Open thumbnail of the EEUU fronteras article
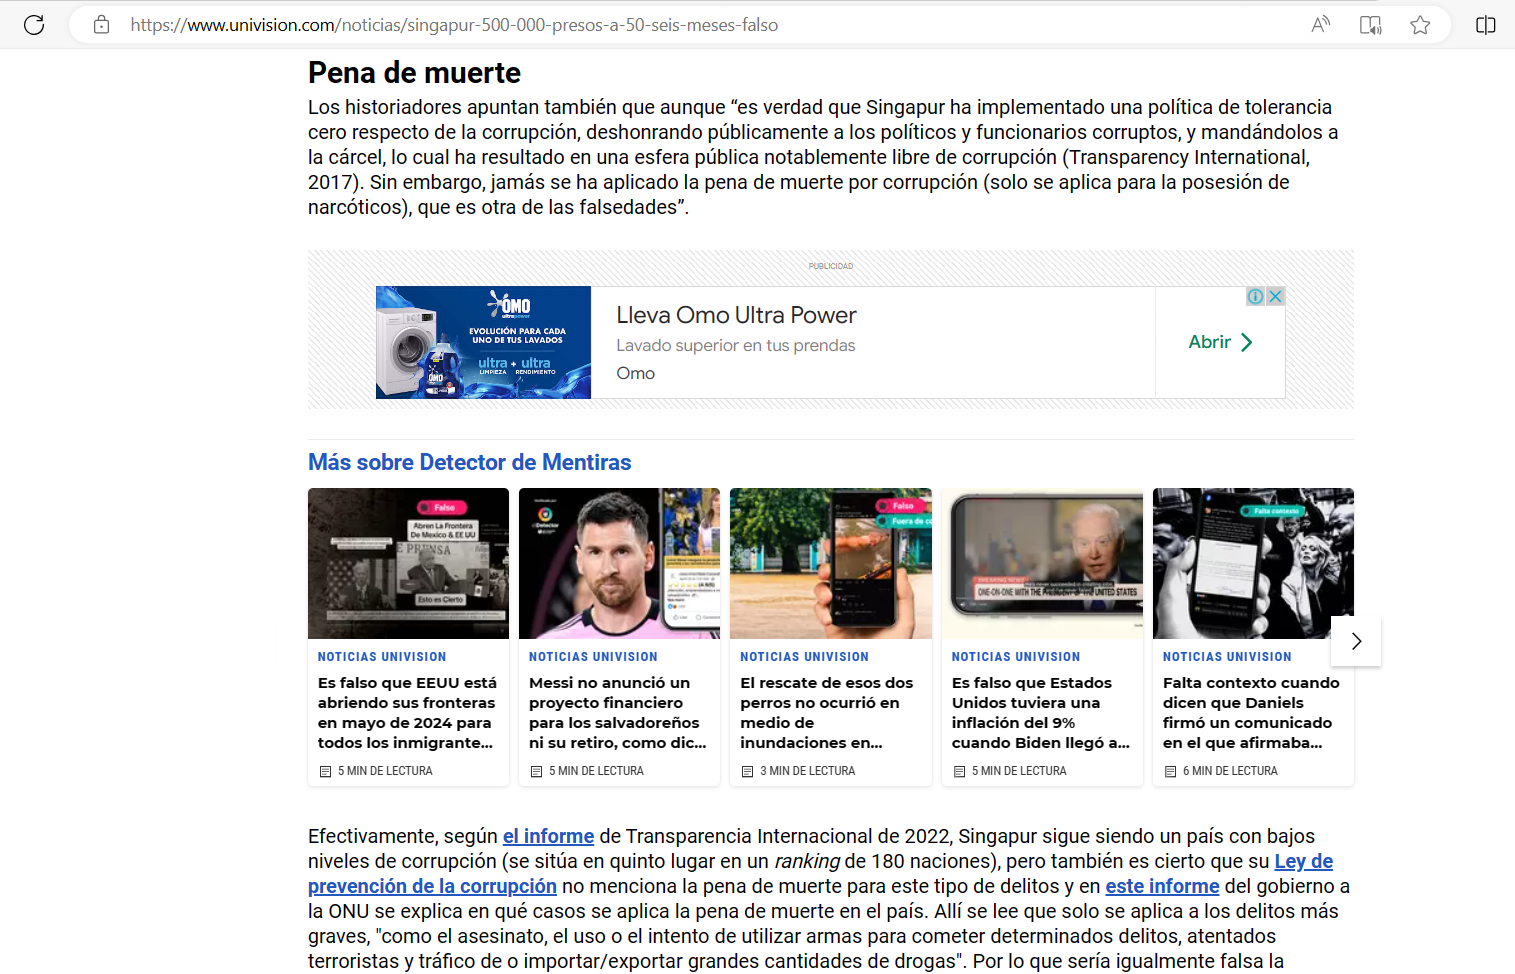This screenshot has height=974, width=1515. (x=408, y=563)
